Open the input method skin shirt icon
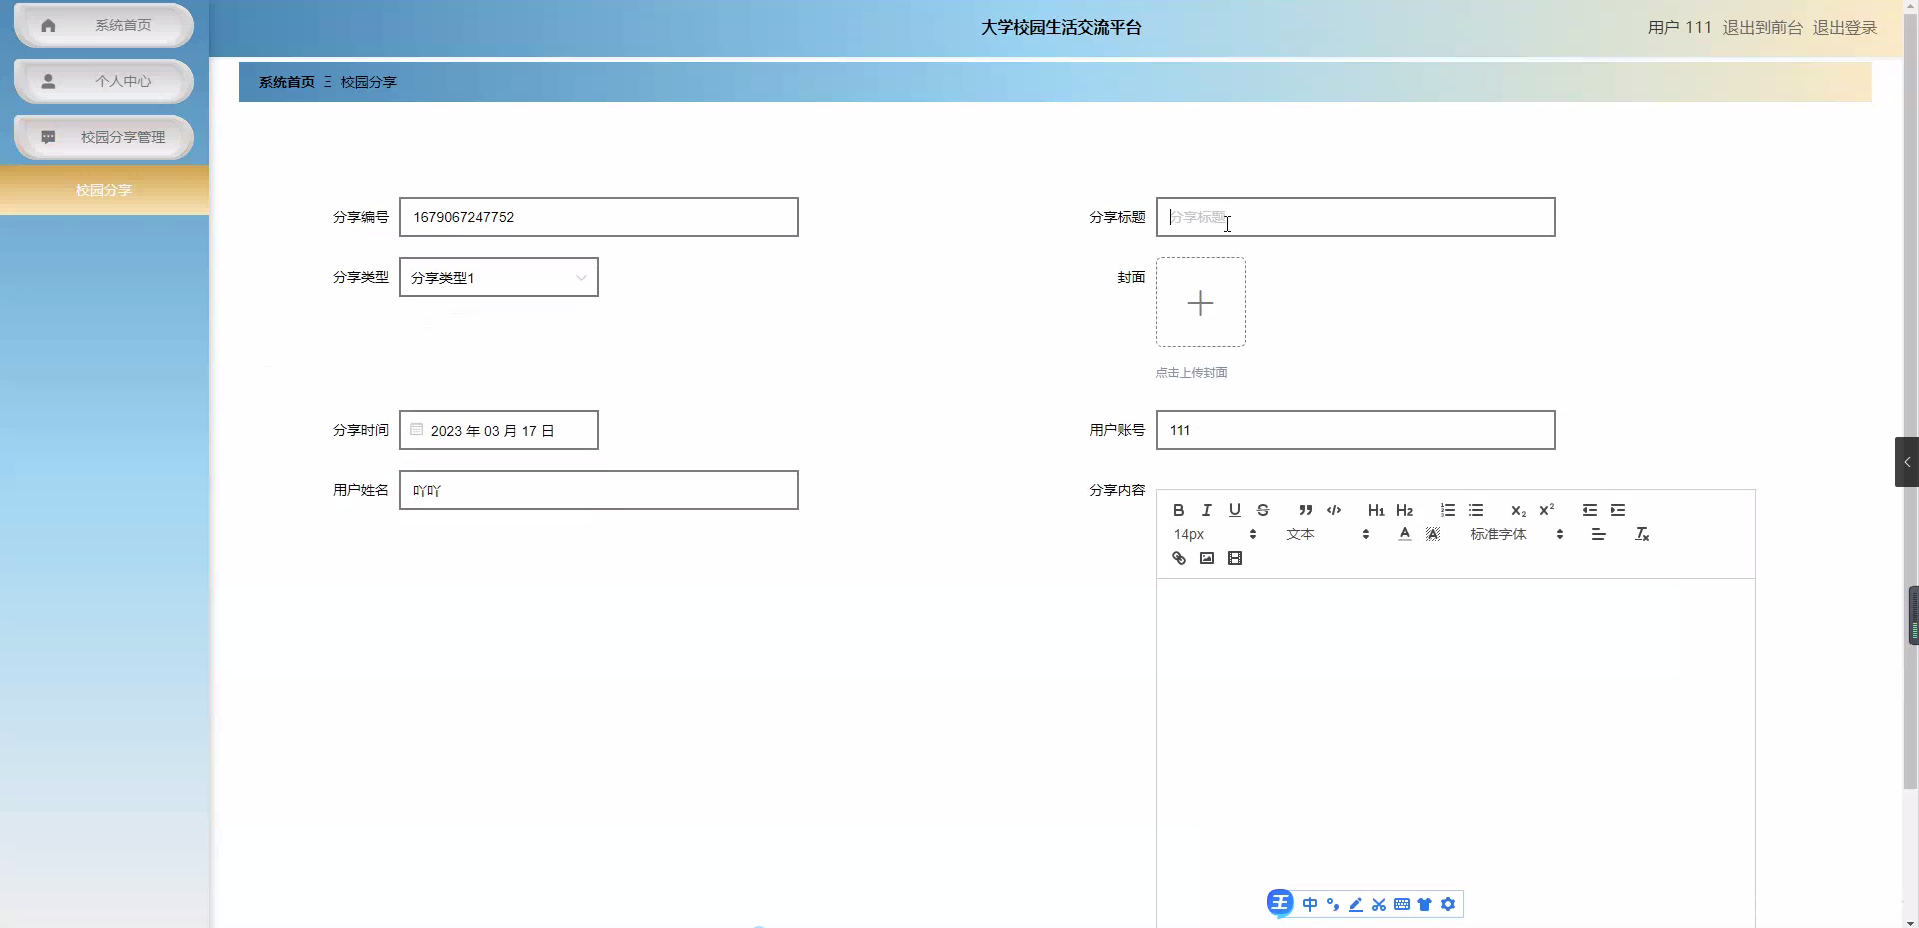 [x=1425, y=904]
